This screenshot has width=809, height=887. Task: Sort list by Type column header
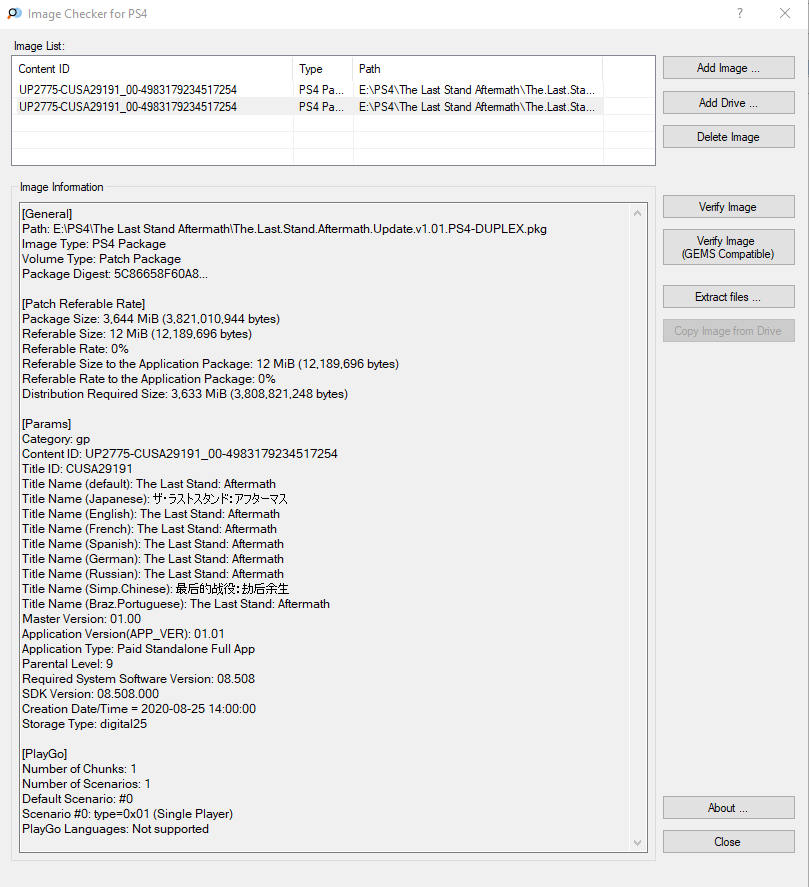click(x=322, y=69)
